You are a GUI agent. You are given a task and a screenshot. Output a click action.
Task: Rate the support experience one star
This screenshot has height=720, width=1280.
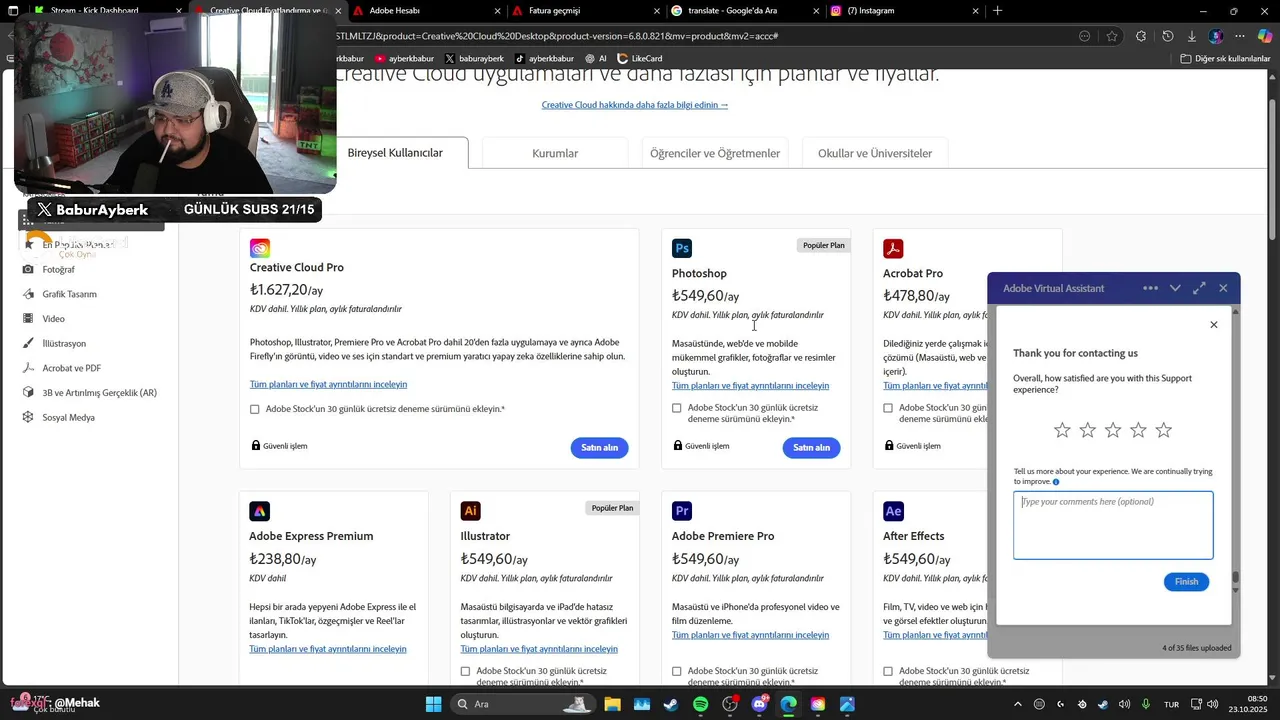tap(1062, 430)
